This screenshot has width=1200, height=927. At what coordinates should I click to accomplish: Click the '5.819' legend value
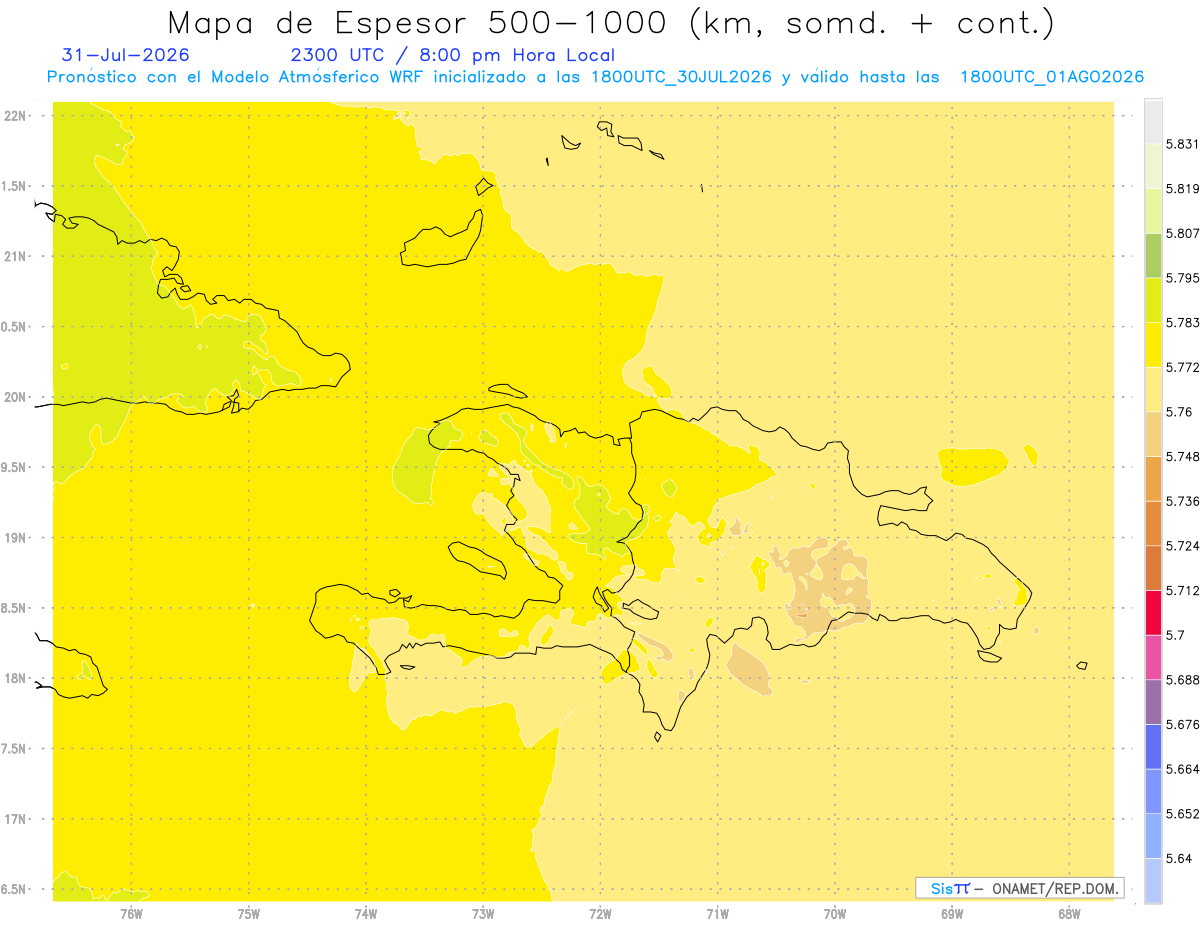coord(1181,189)
